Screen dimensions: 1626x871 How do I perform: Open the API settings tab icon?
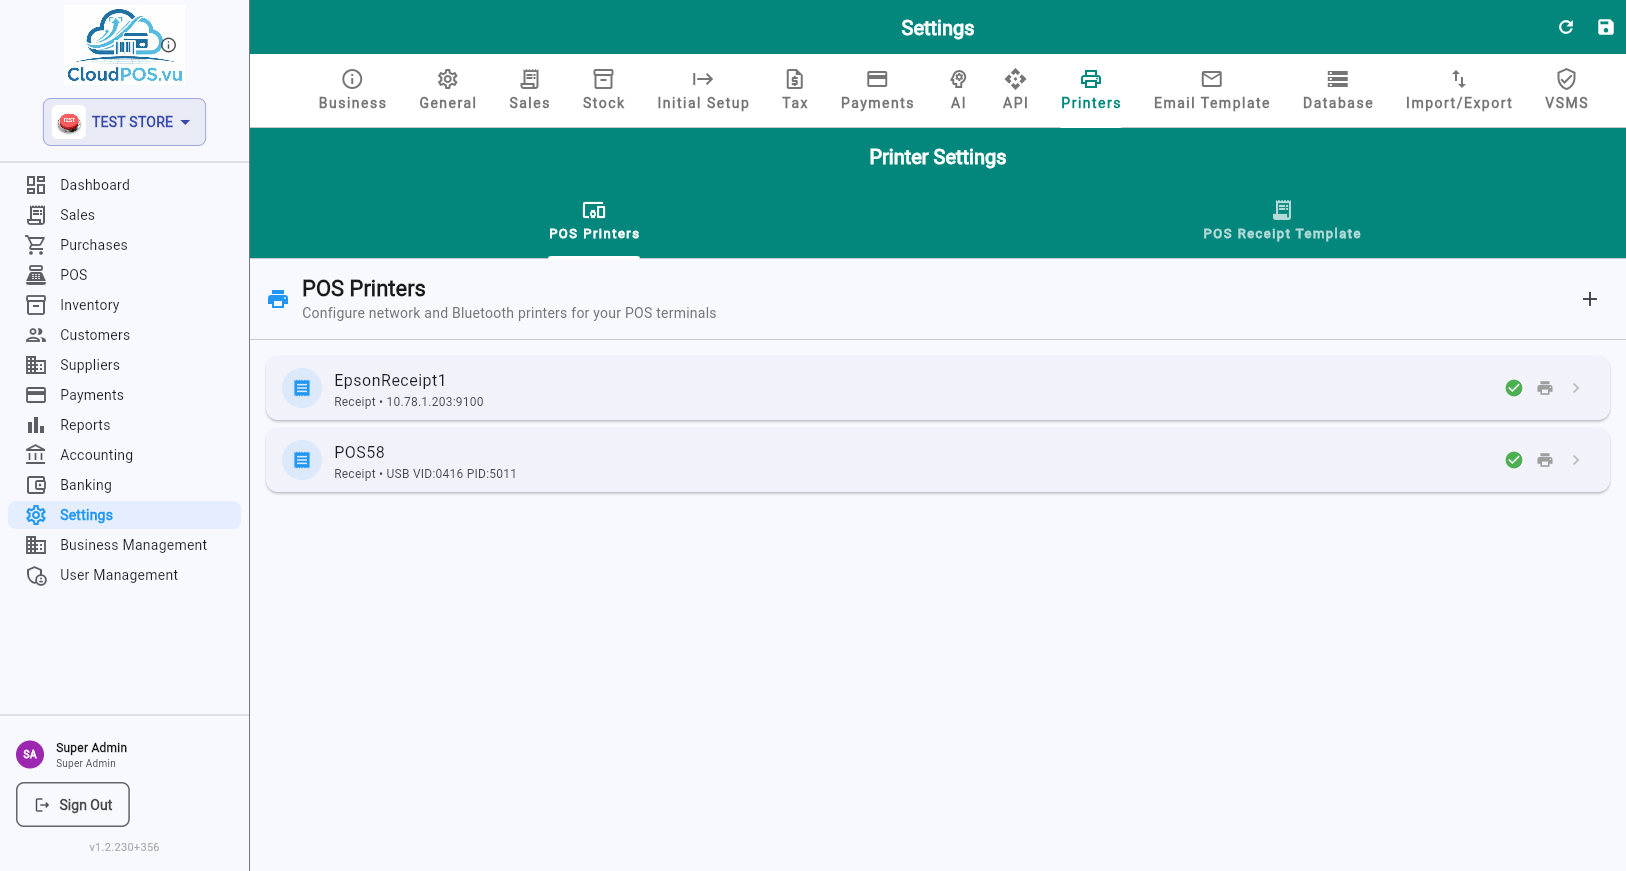(x=1015, y=79)
